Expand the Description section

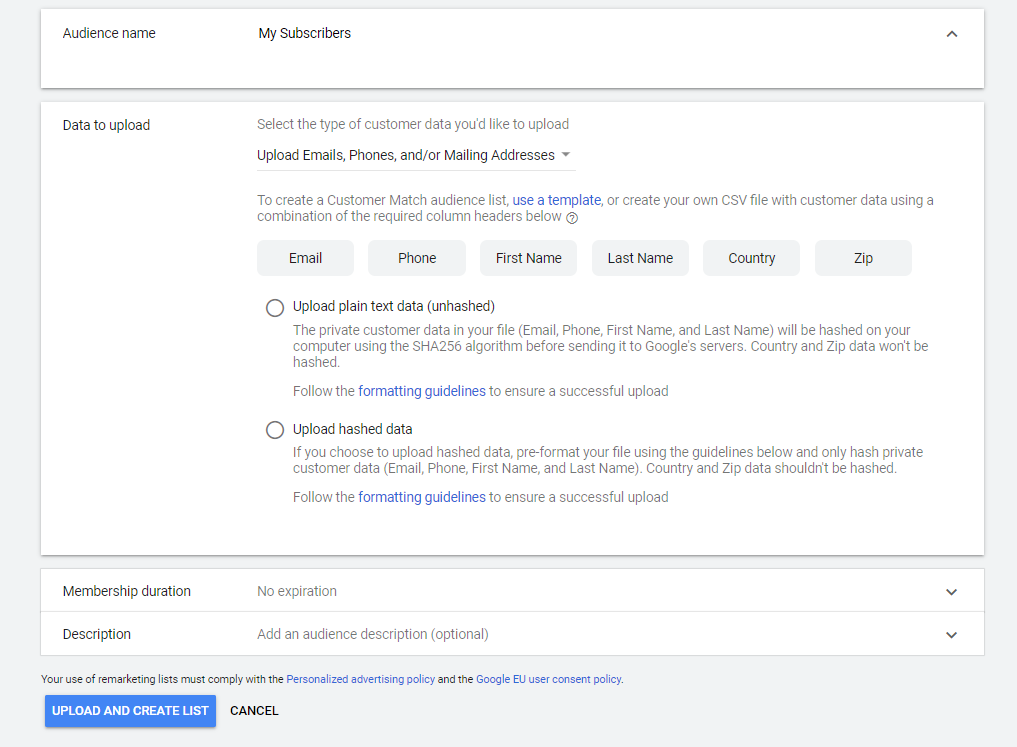pos(951,635)
